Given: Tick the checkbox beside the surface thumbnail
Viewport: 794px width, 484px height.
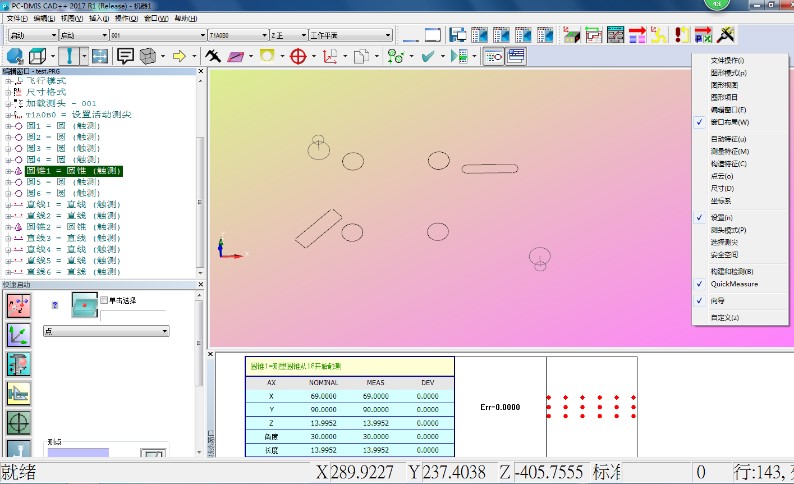Looking at the screenshot, I should (104, 300).
